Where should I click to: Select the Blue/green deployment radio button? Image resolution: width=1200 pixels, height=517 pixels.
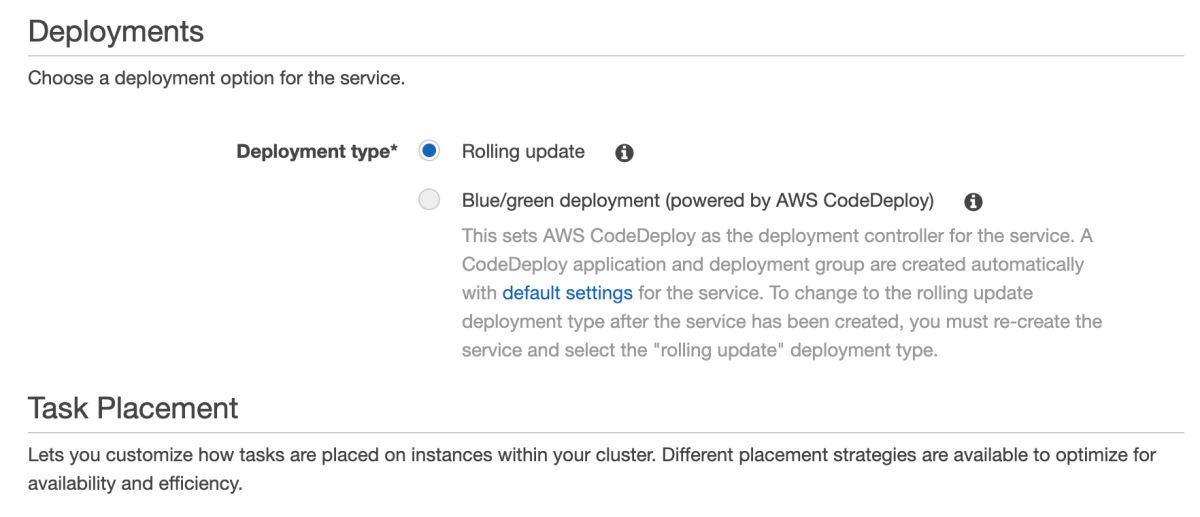tap(429, 201)
